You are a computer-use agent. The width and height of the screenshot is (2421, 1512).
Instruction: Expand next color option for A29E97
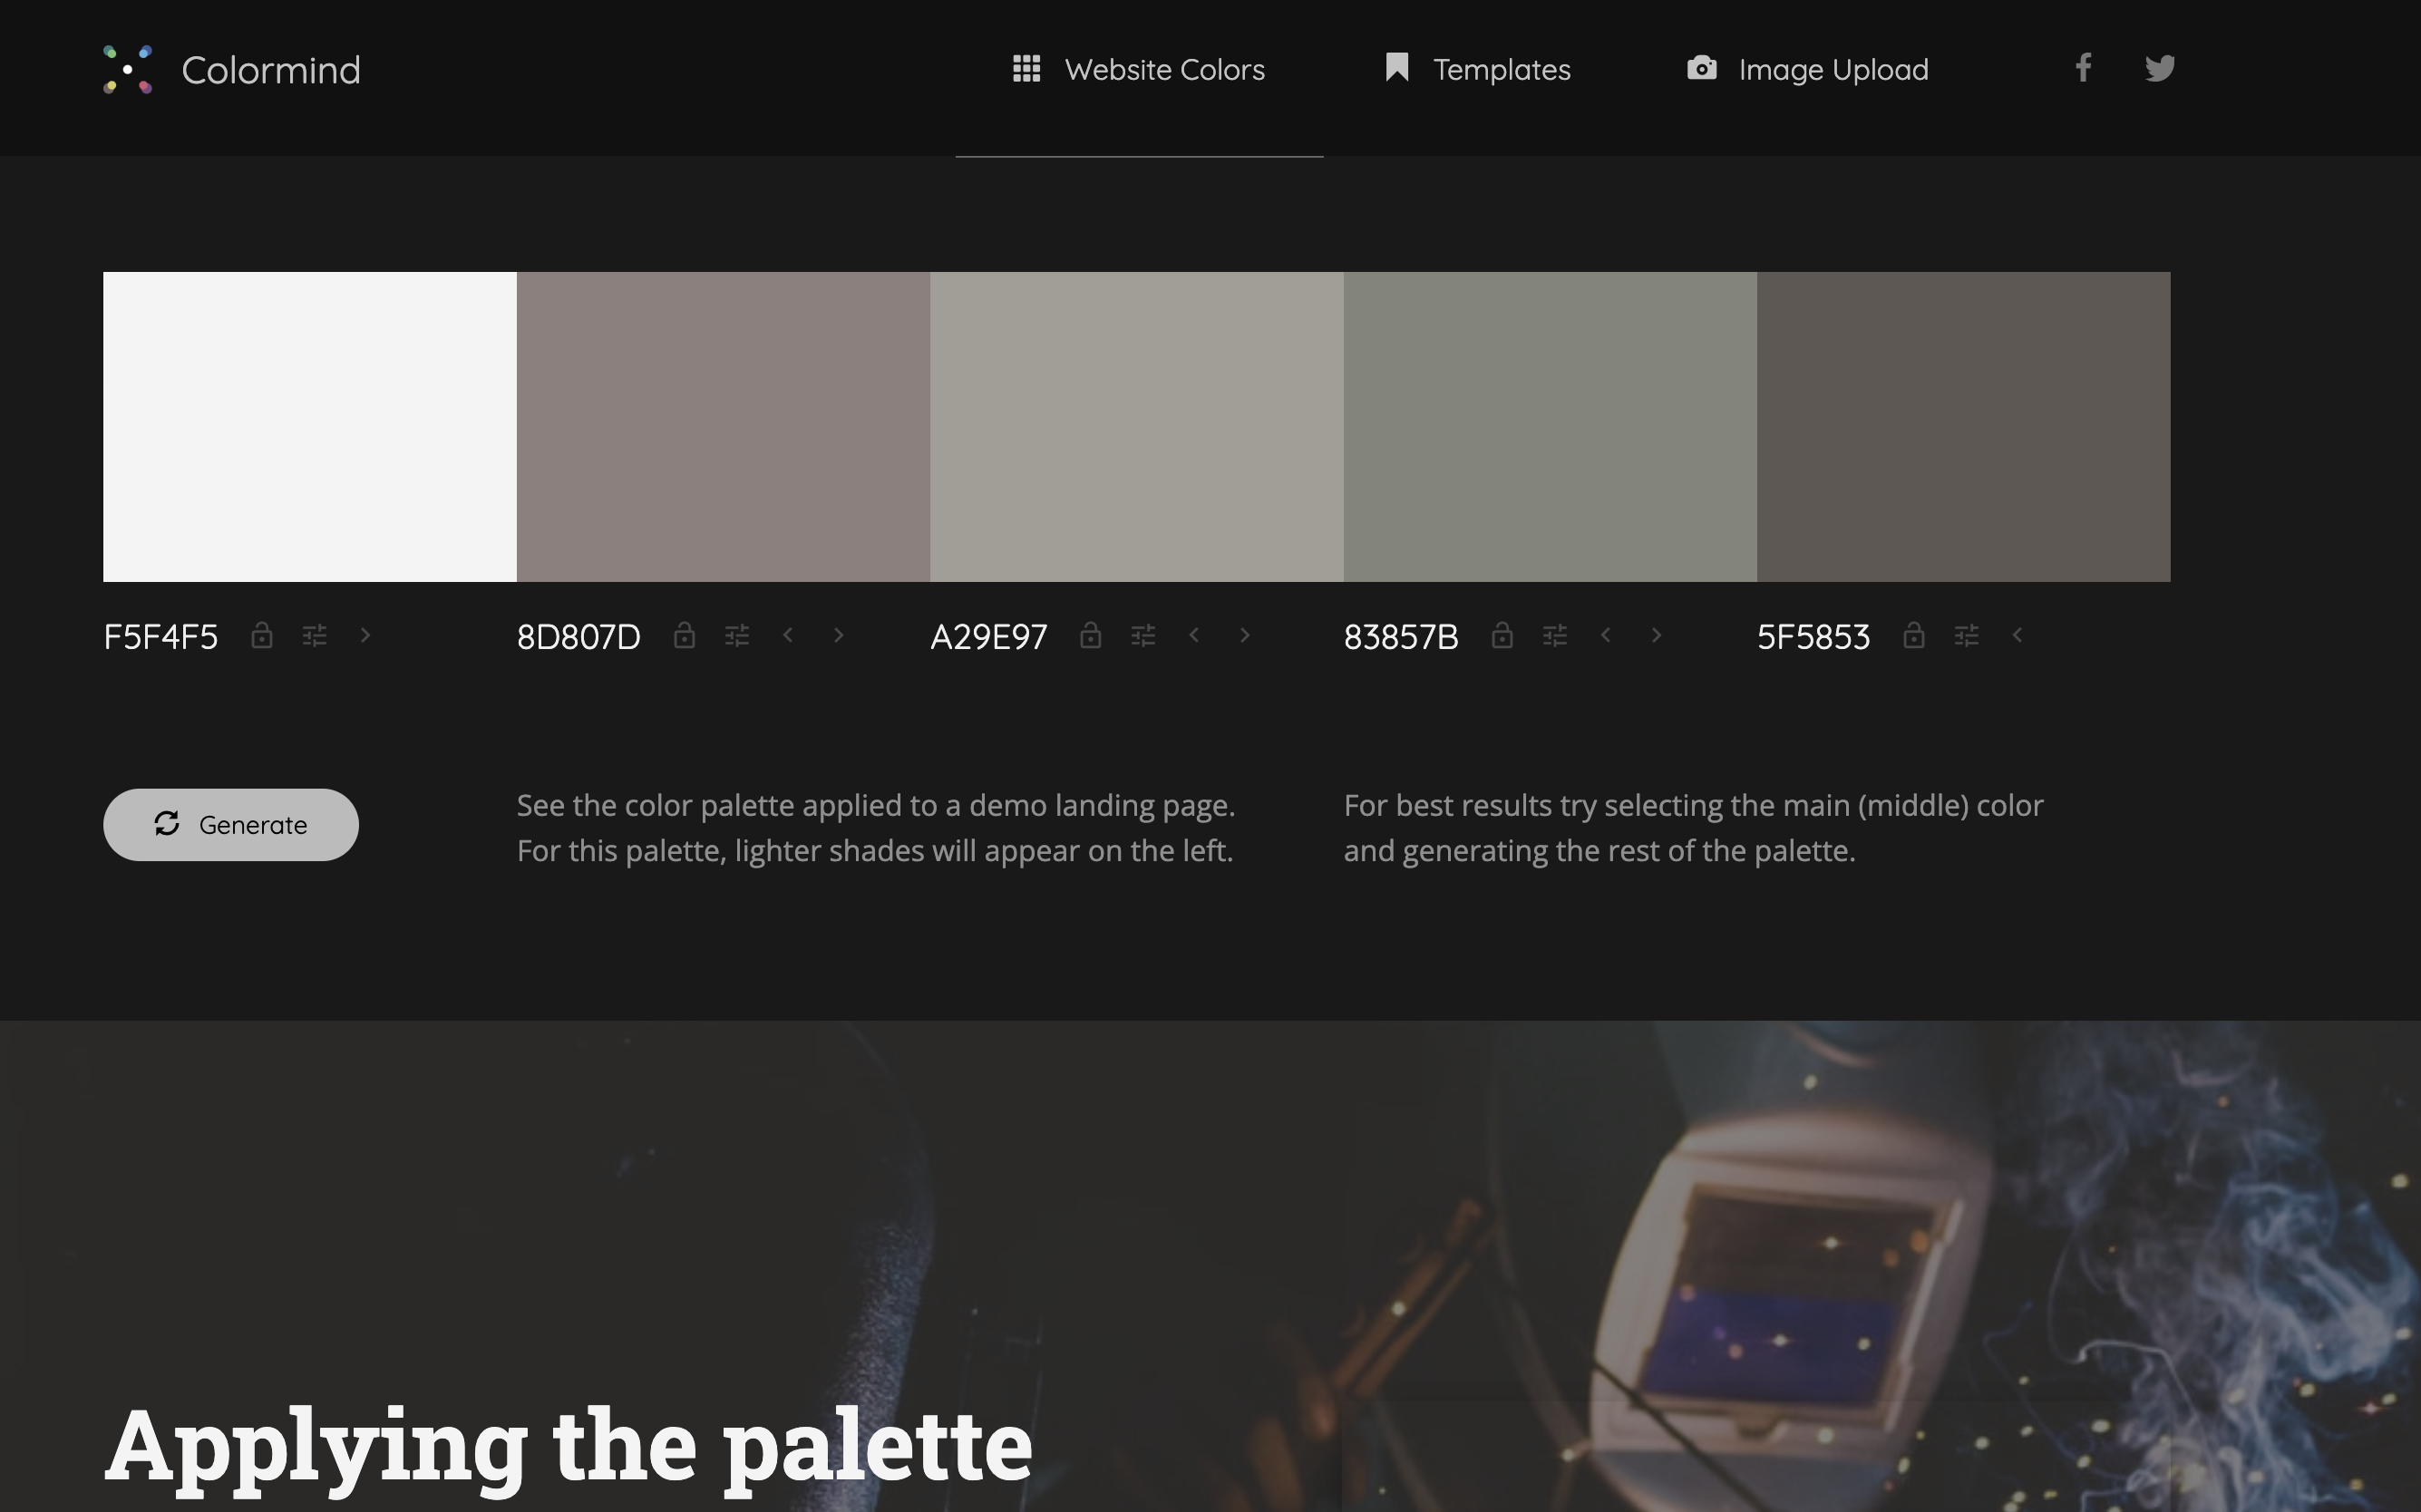coord(1245,634)
